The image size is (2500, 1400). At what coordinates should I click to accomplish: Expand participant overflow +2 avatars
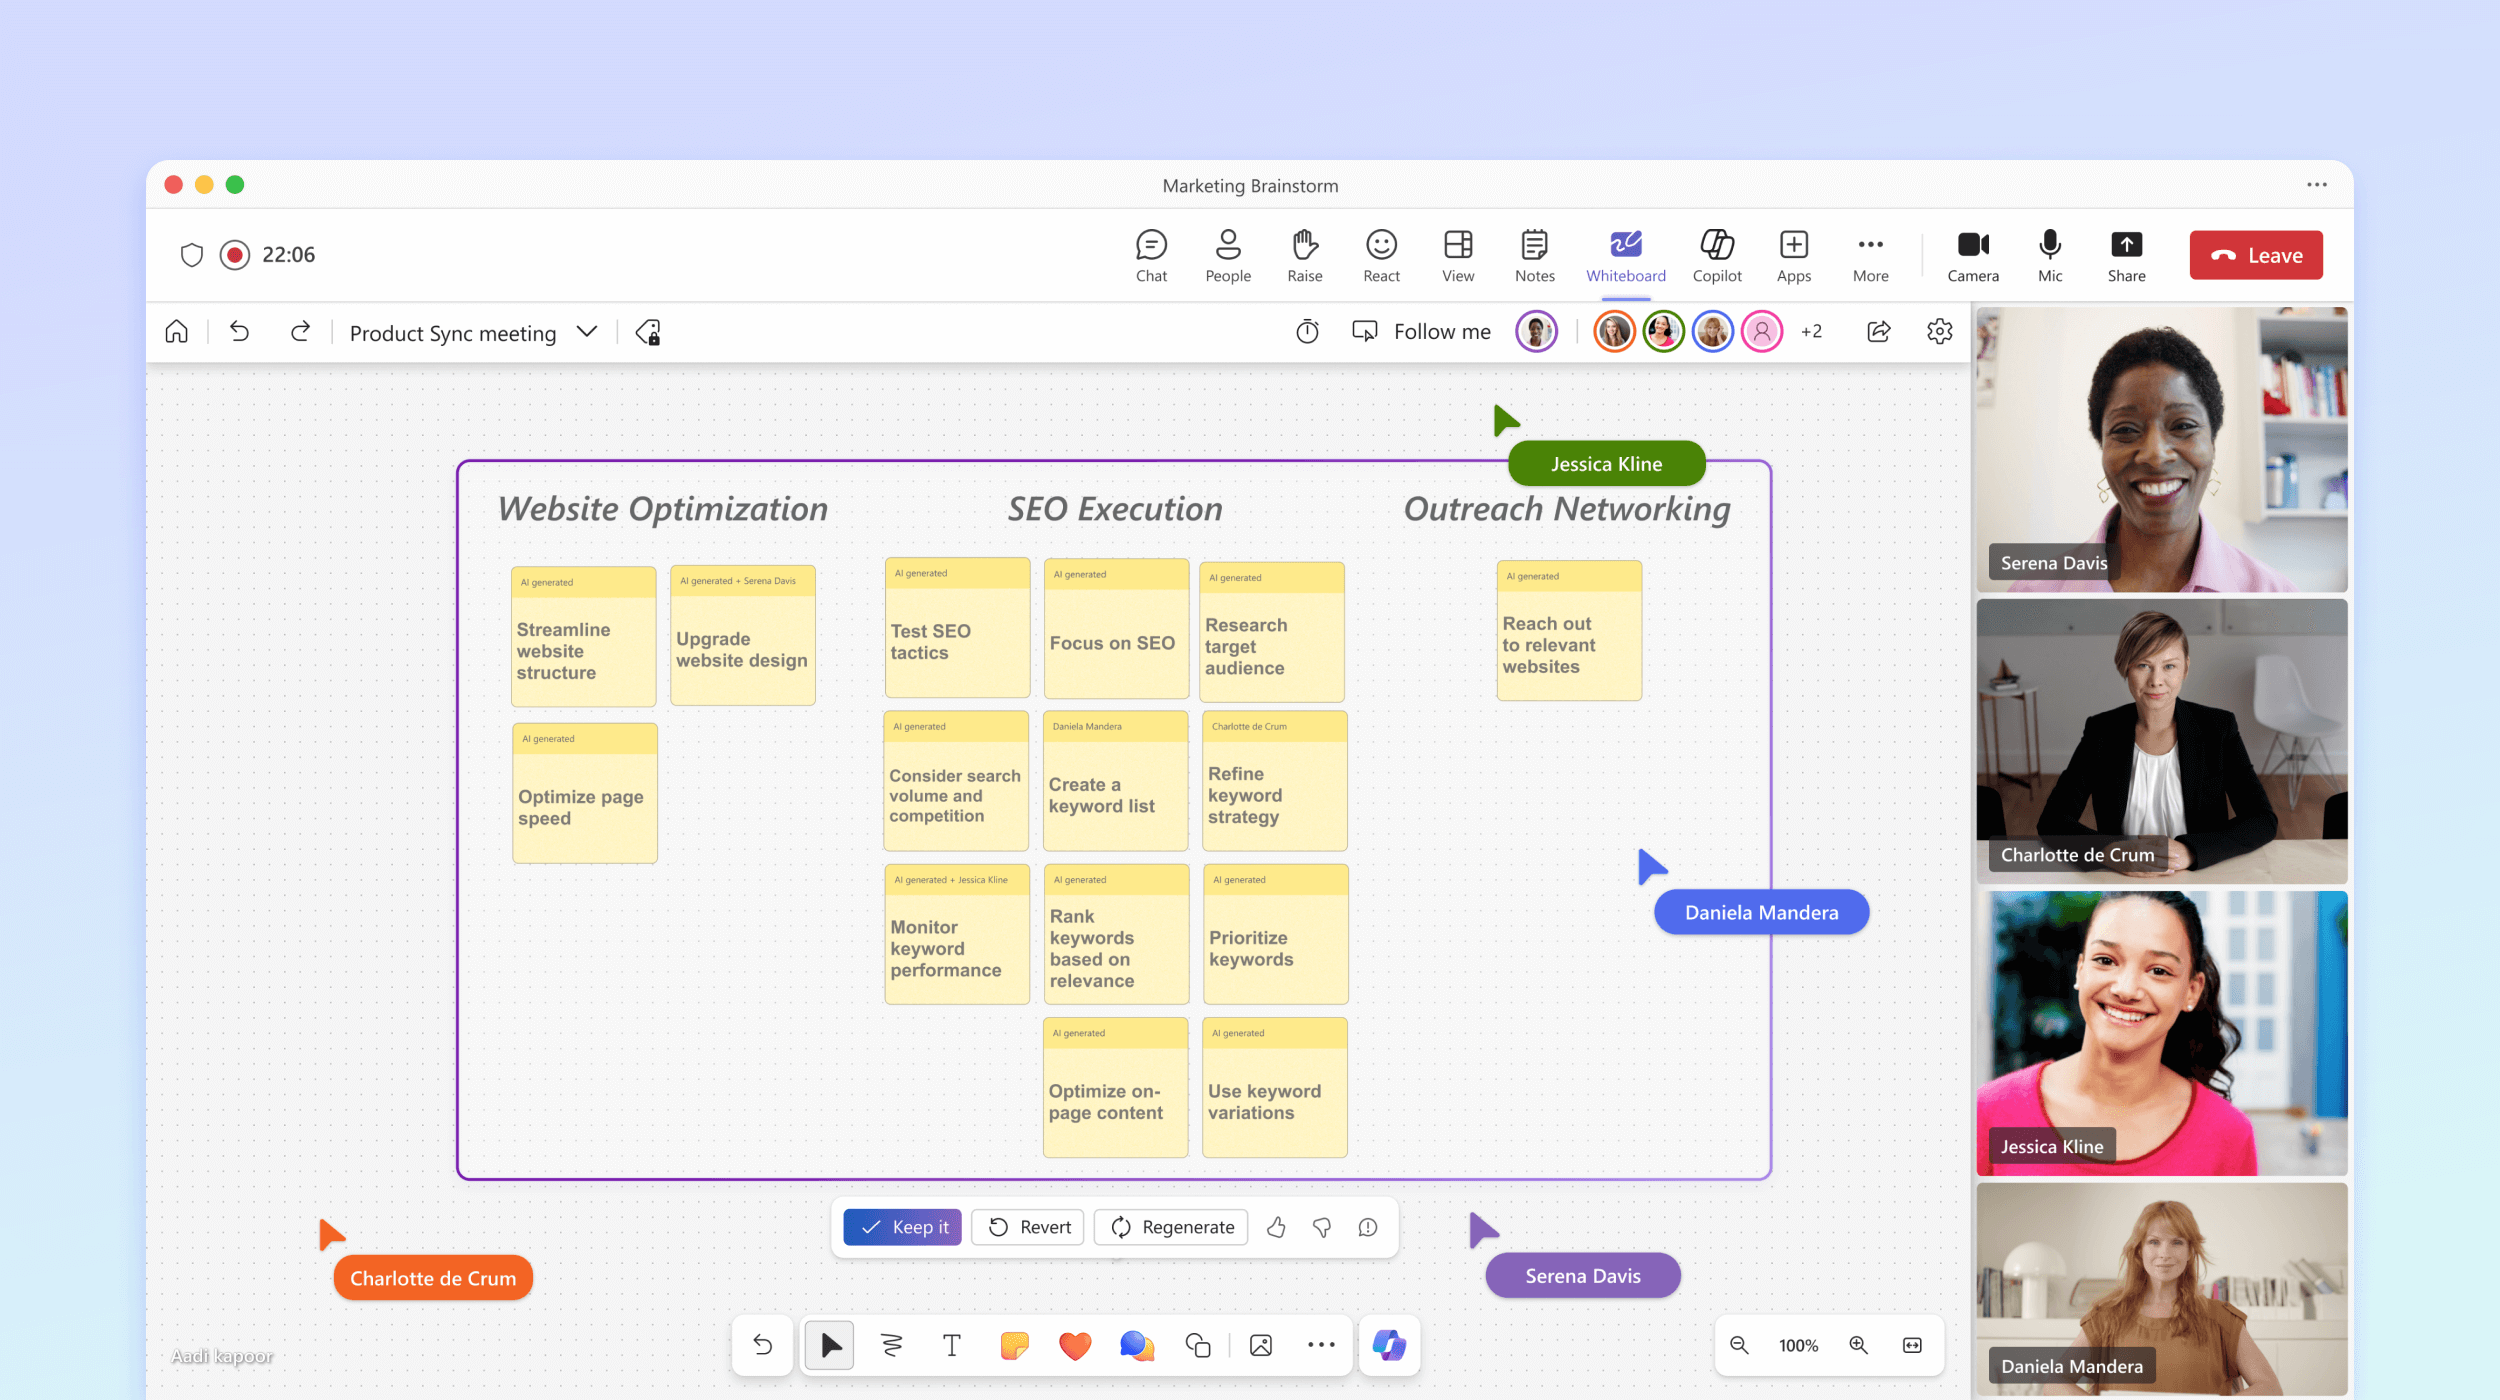pyautogui.click(x=1810, y=333)
